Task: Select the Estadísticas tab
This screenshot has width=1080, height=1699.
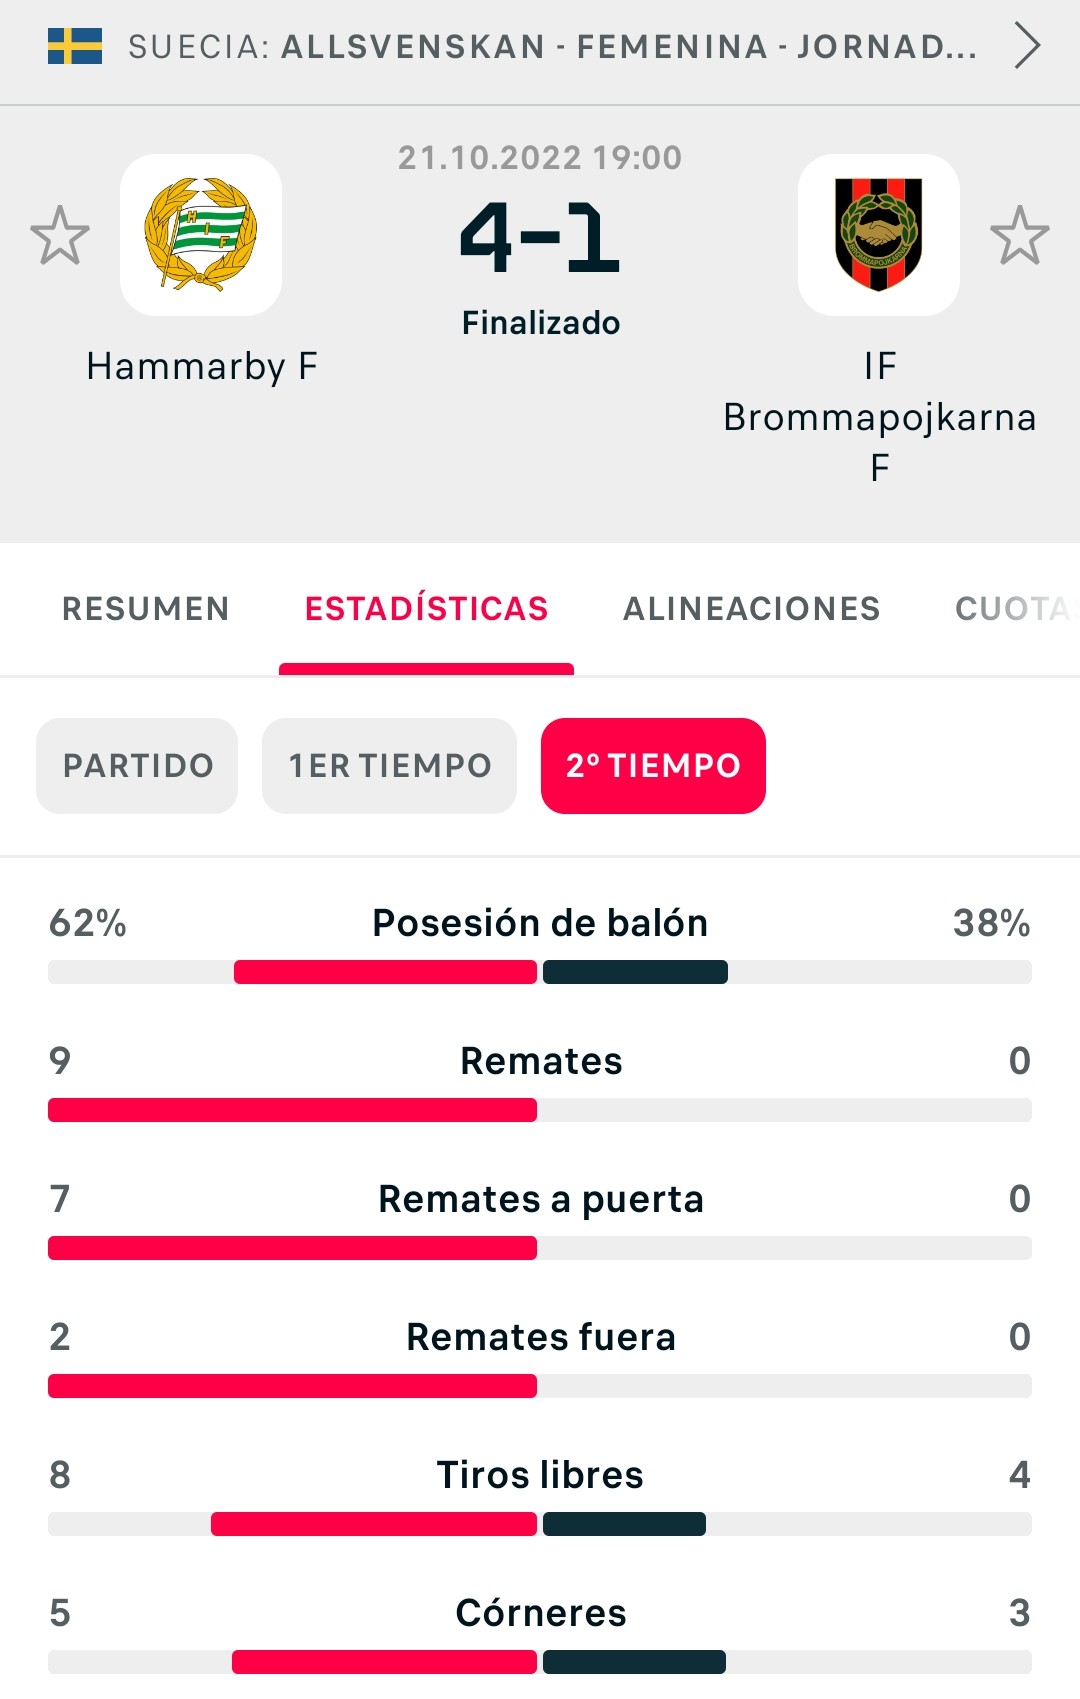Action: (x=427, y=608)
